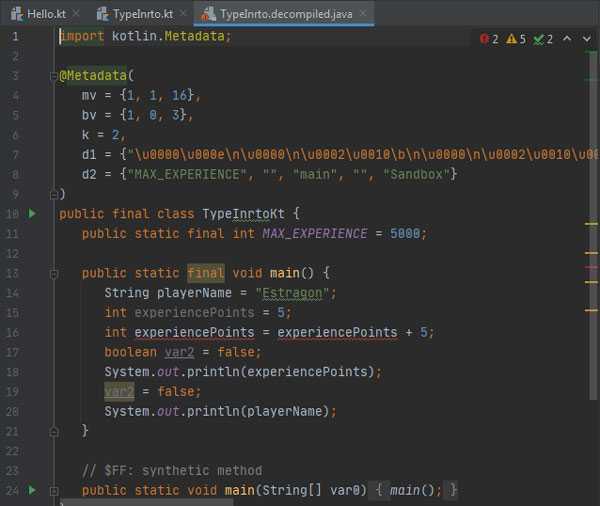This screenshot has width=600, height=506.
Task: Click the vertical scrollbar thumb on the right
Action: coord(593,226)
